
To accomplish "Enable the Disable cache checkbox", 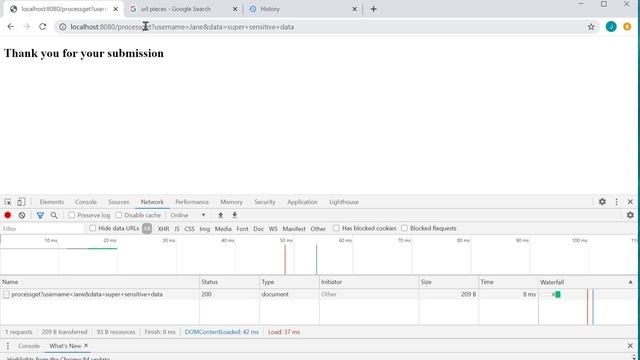I will 118,215.
